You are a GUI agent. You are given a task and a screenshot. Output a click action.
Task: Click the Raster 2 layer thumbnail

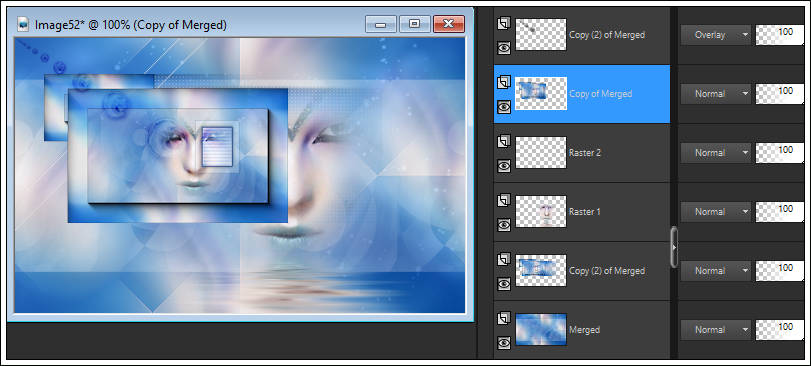click(x=541, y=152)
